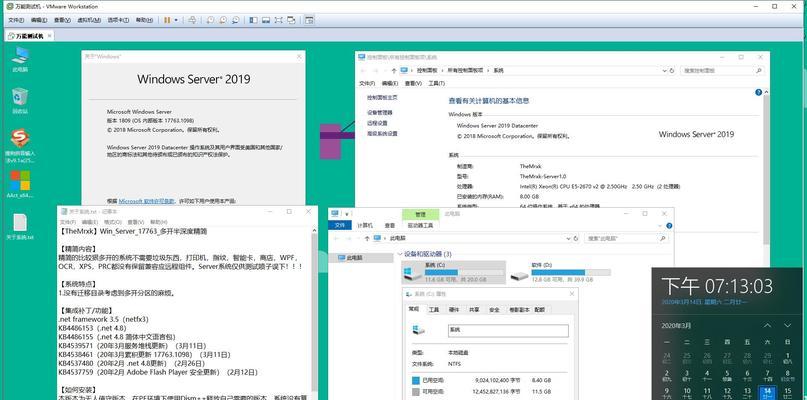Viewport: 807px width, 400px height.
Task: Click 远程设置 link in System window
Action: [377, 123]
